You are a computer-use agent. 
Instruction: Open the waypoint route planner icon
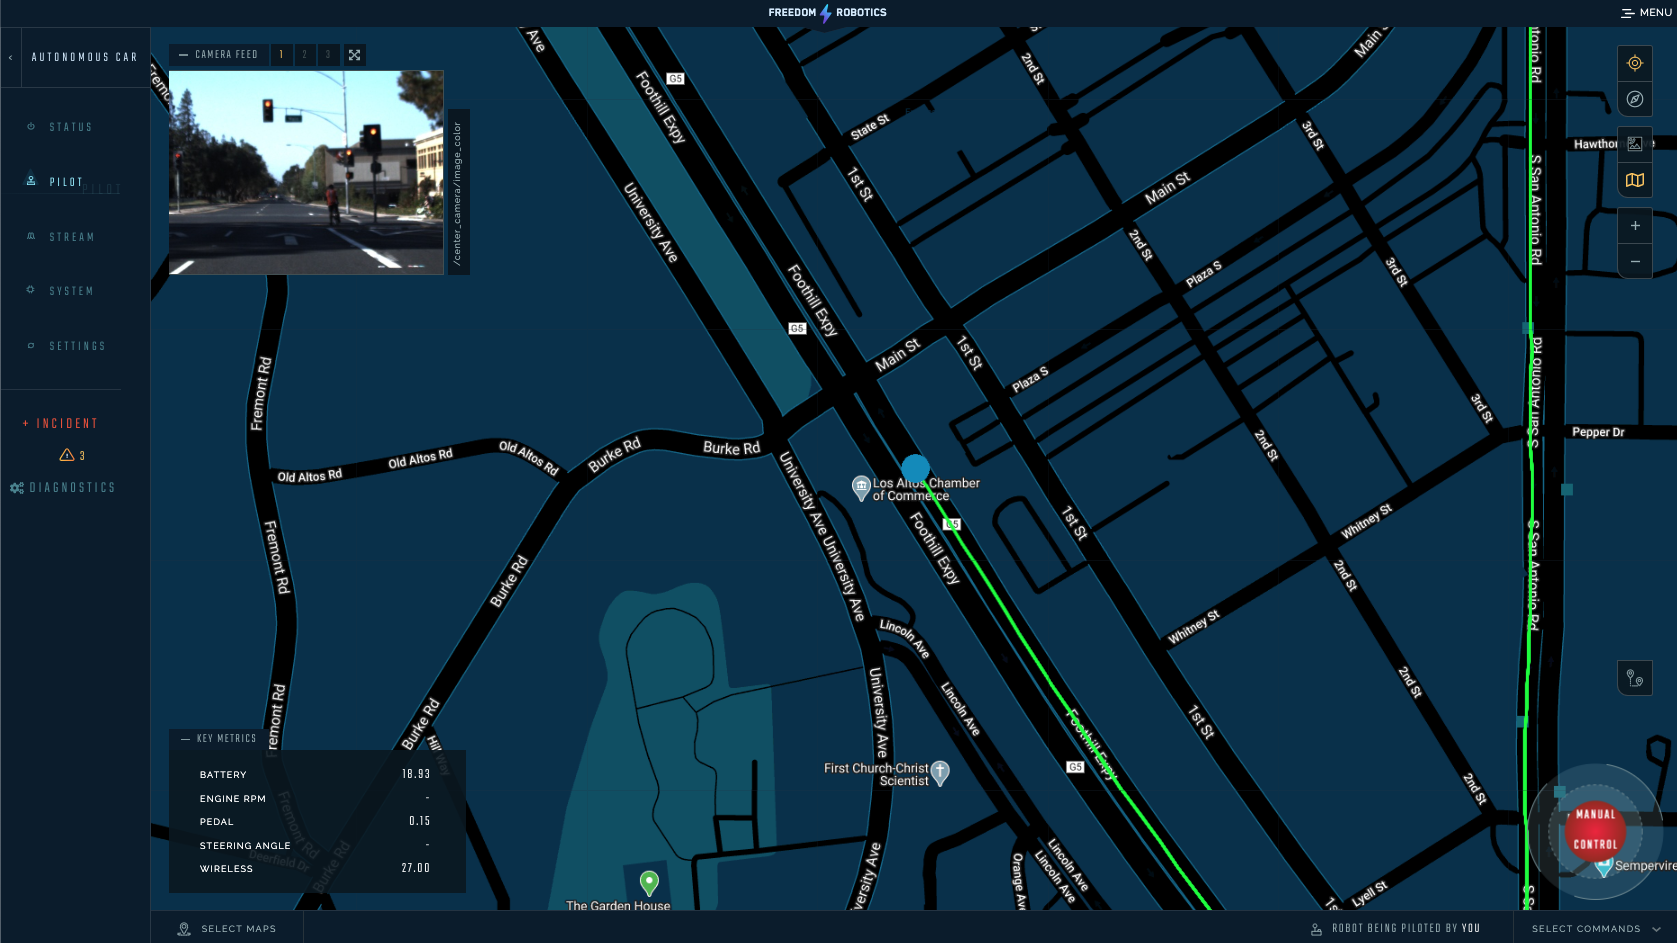point(1635,678)
